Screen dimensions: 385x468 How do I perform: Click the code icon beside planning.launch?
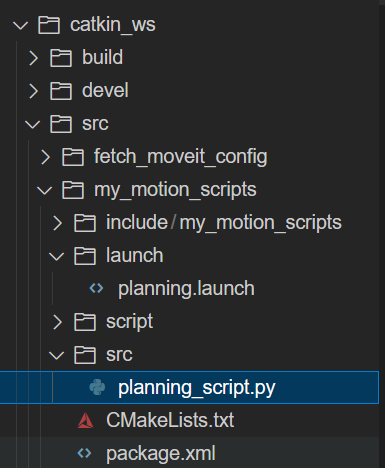(x=96, y=288)
